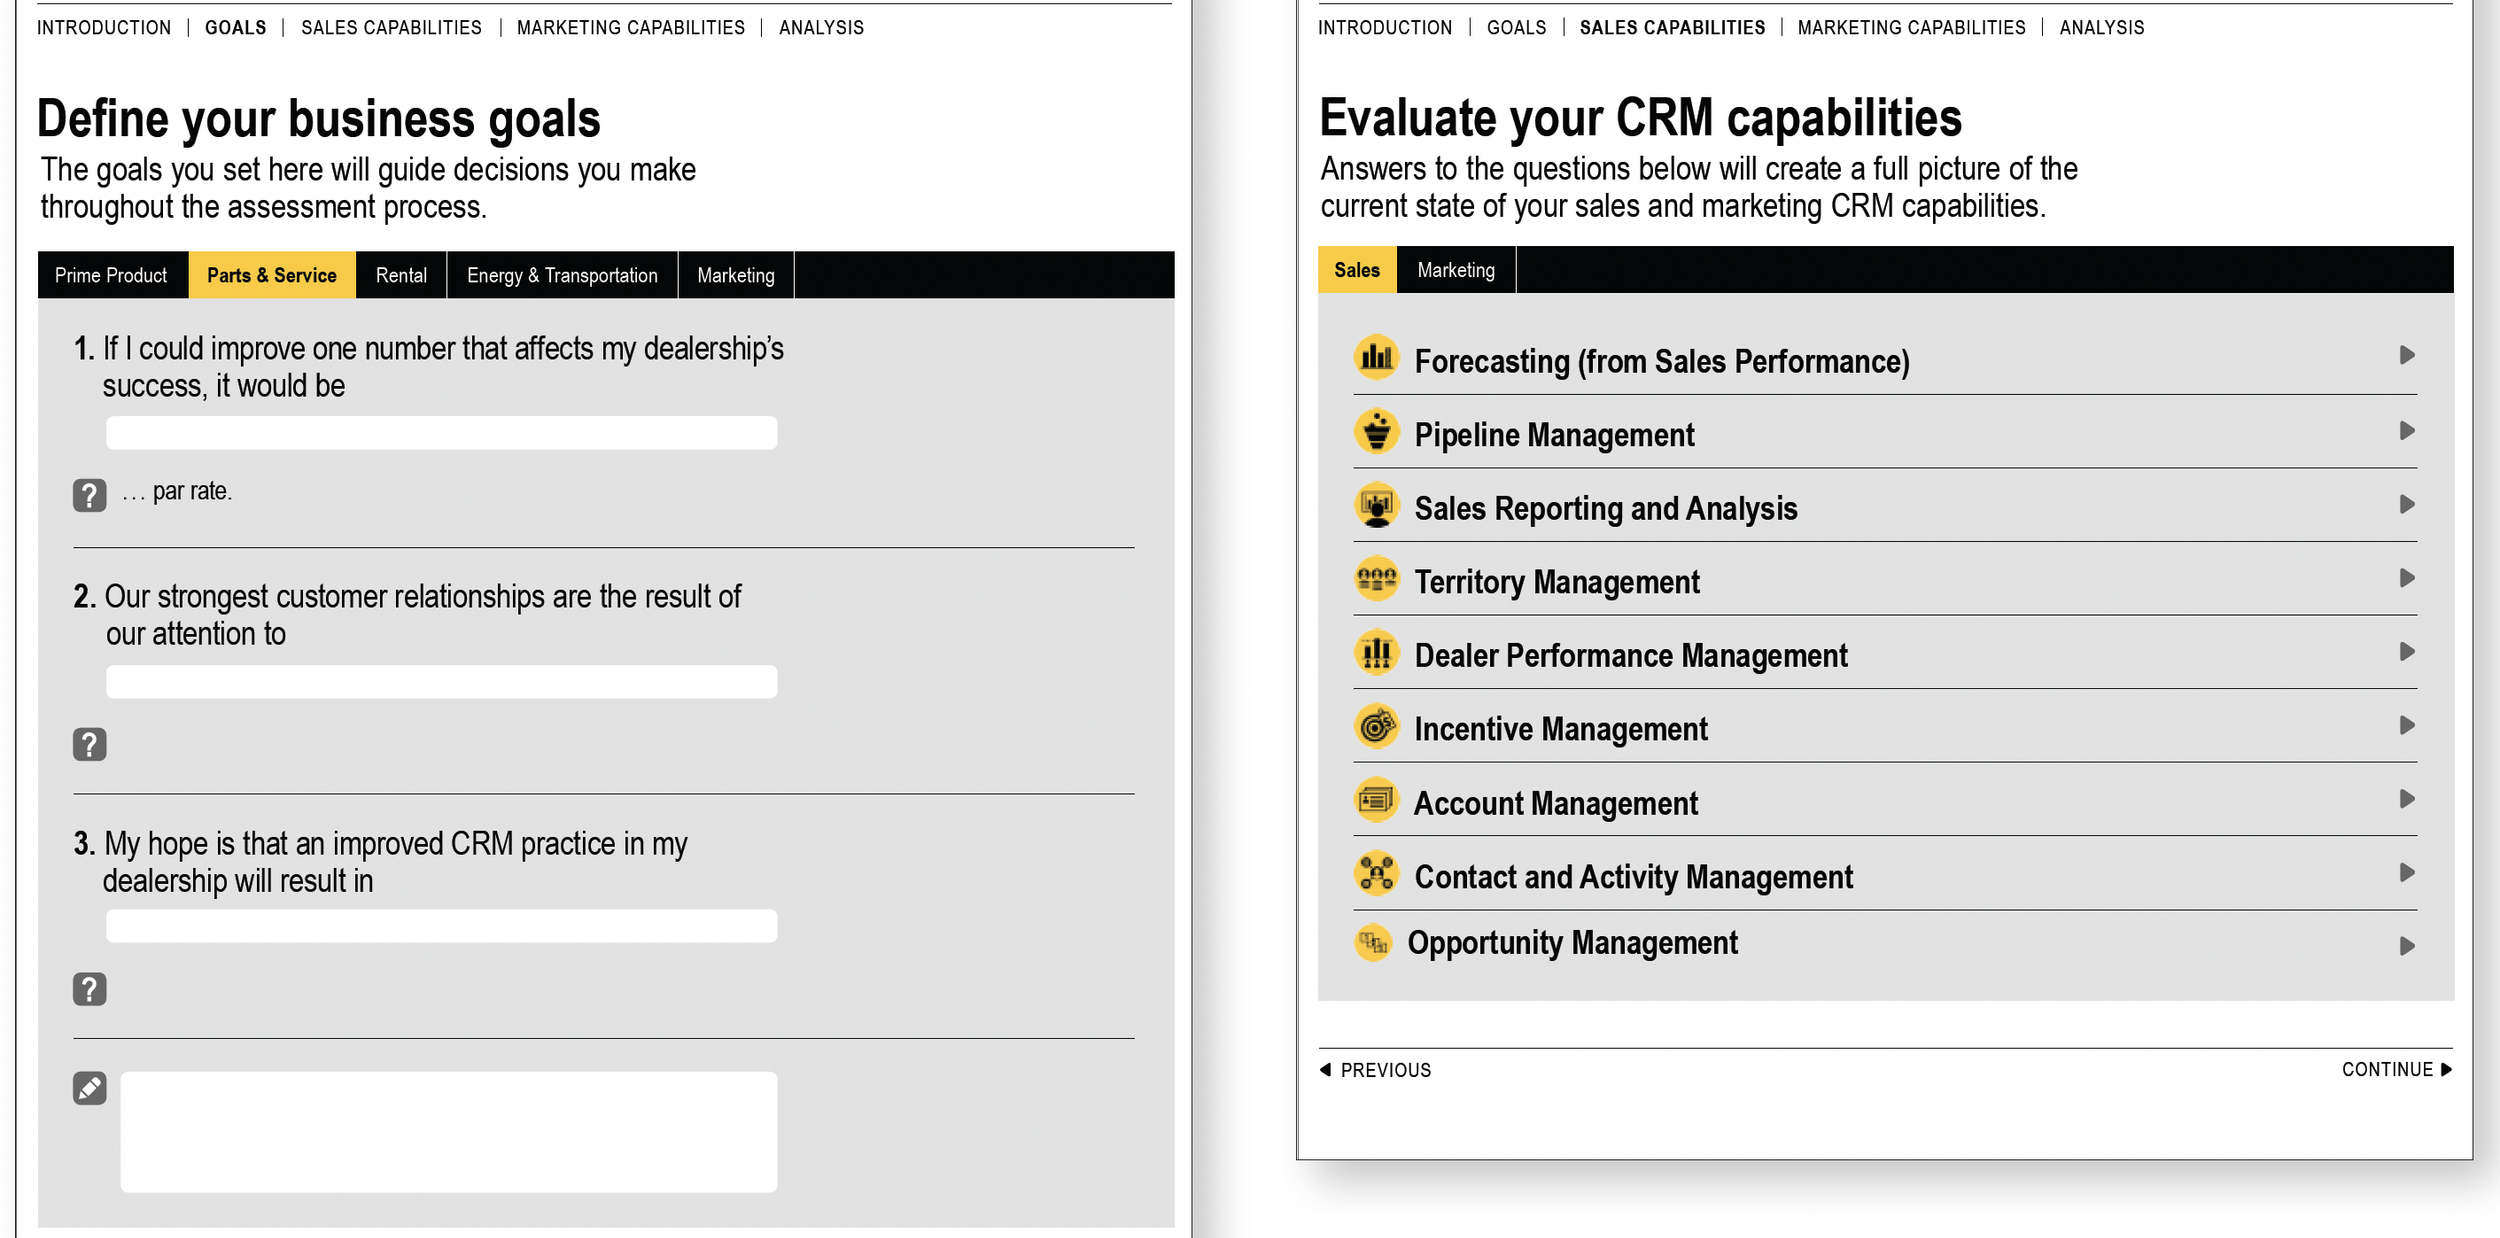Expand the Sales Reporting and Analysis row arrow
This screenshot has height=1238, width=2500.
click(x=2406, y=505)
